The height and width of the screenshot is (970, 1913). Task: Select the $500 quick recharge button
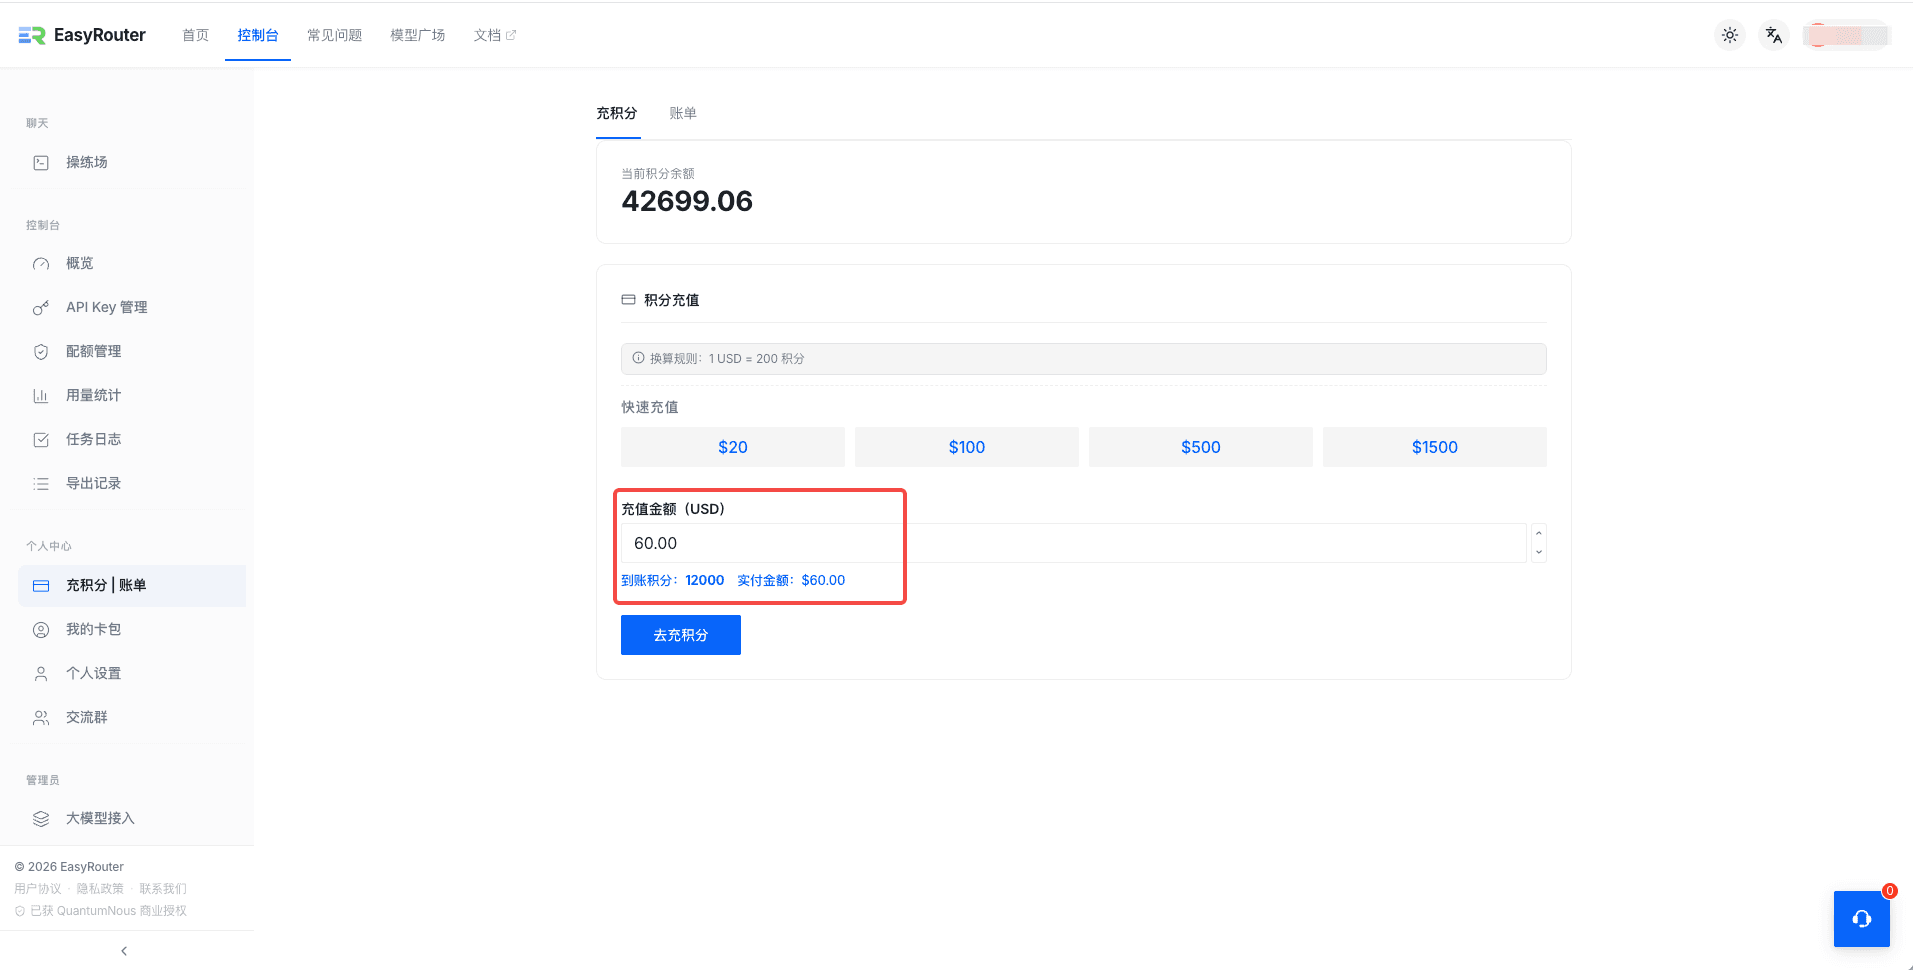tap(1201, 447)
